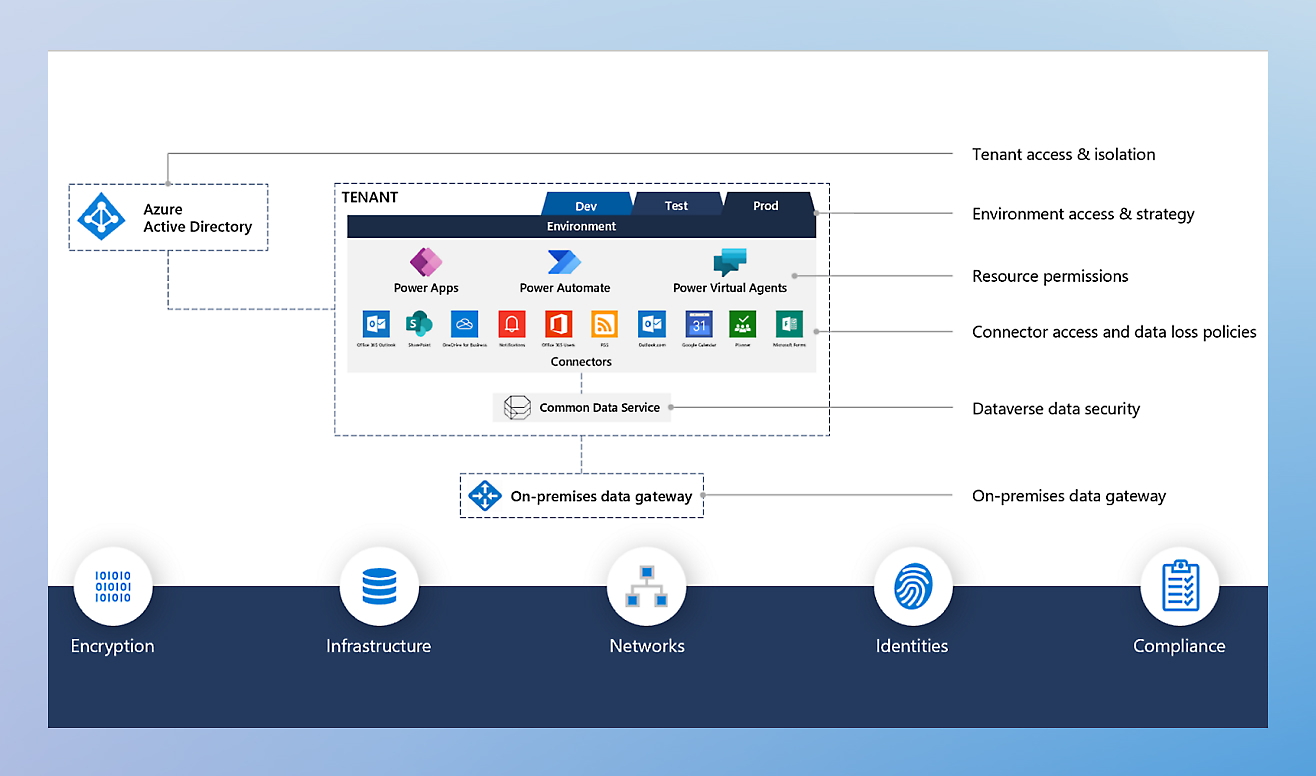Screen dimensions: 1316x776
Task: Click the Common Data Service database icon
Action: pyautogui.click(x=517, y=408)
